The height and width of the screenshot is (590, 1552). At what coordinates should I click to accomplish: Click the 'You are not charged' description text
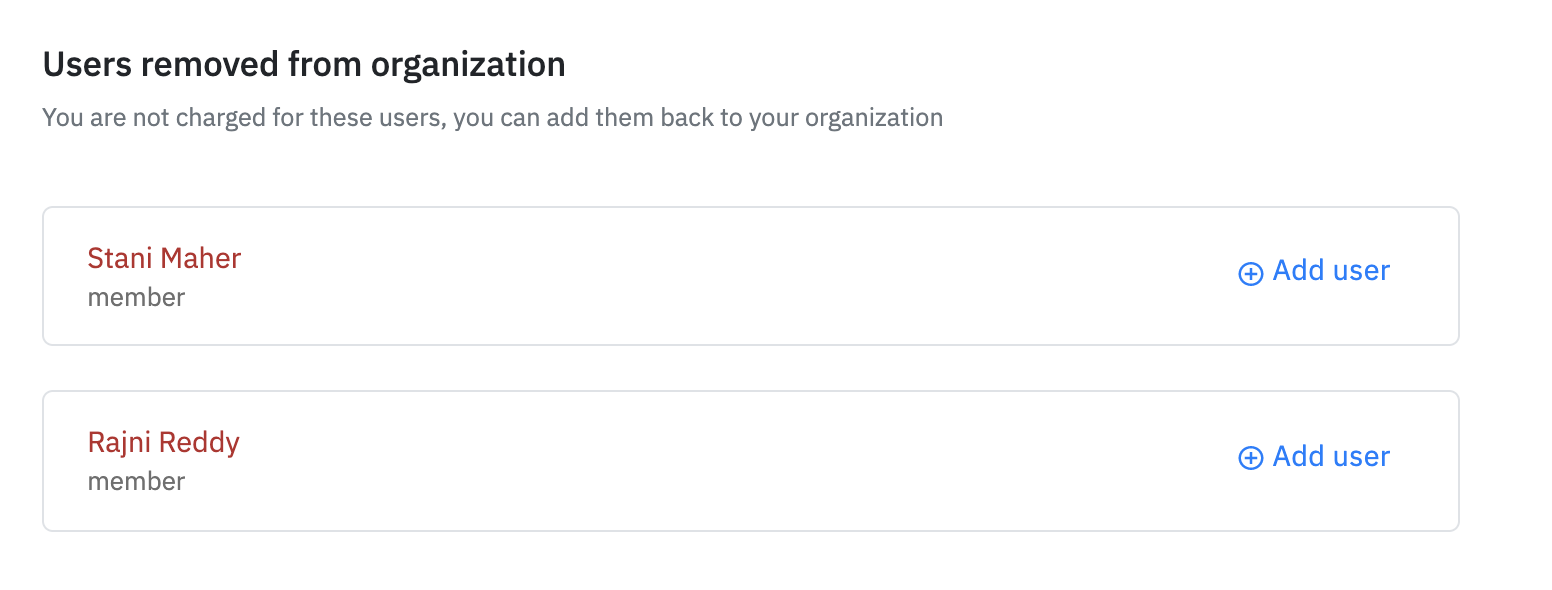coord(493,118)
